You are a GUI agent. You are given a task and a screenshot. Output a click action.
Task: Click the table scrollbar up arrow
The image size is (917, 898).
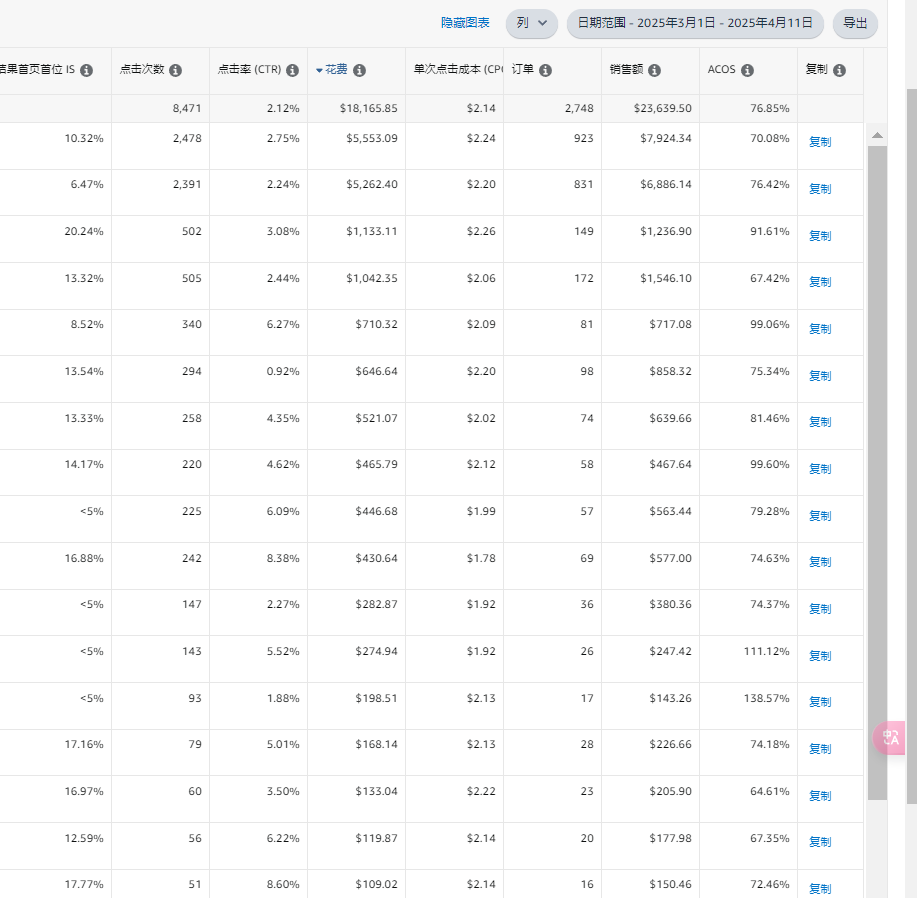coord(877,136)
